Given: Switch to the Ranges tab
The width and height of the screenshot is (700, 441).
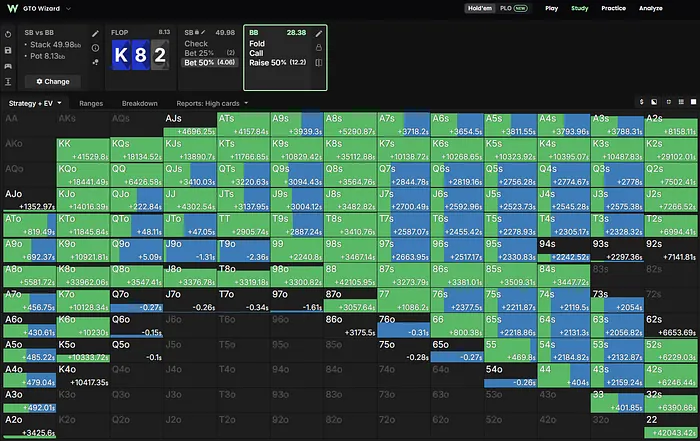Looking at the screenshot, I should [91, 103].
